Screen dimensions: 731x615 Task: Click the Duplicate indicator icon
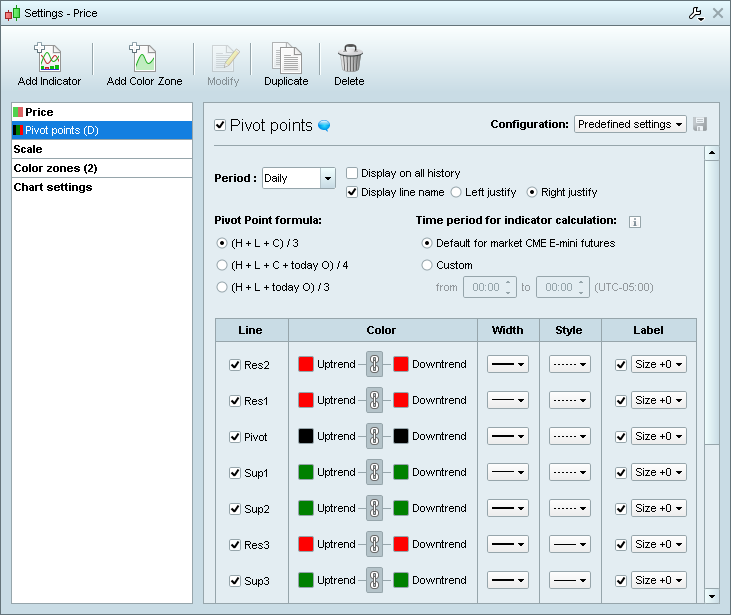(286, 59)
